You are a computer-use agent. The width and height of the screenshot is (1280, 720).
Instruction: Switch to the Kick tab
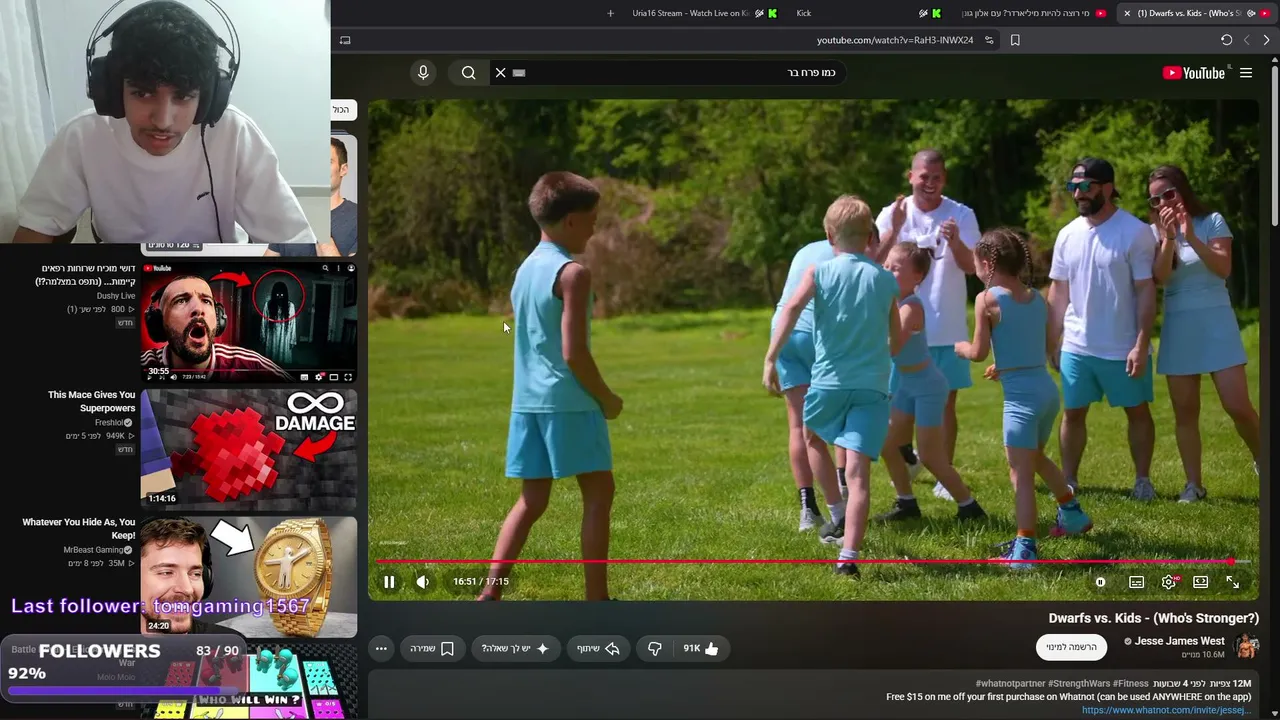click(868, 13)
